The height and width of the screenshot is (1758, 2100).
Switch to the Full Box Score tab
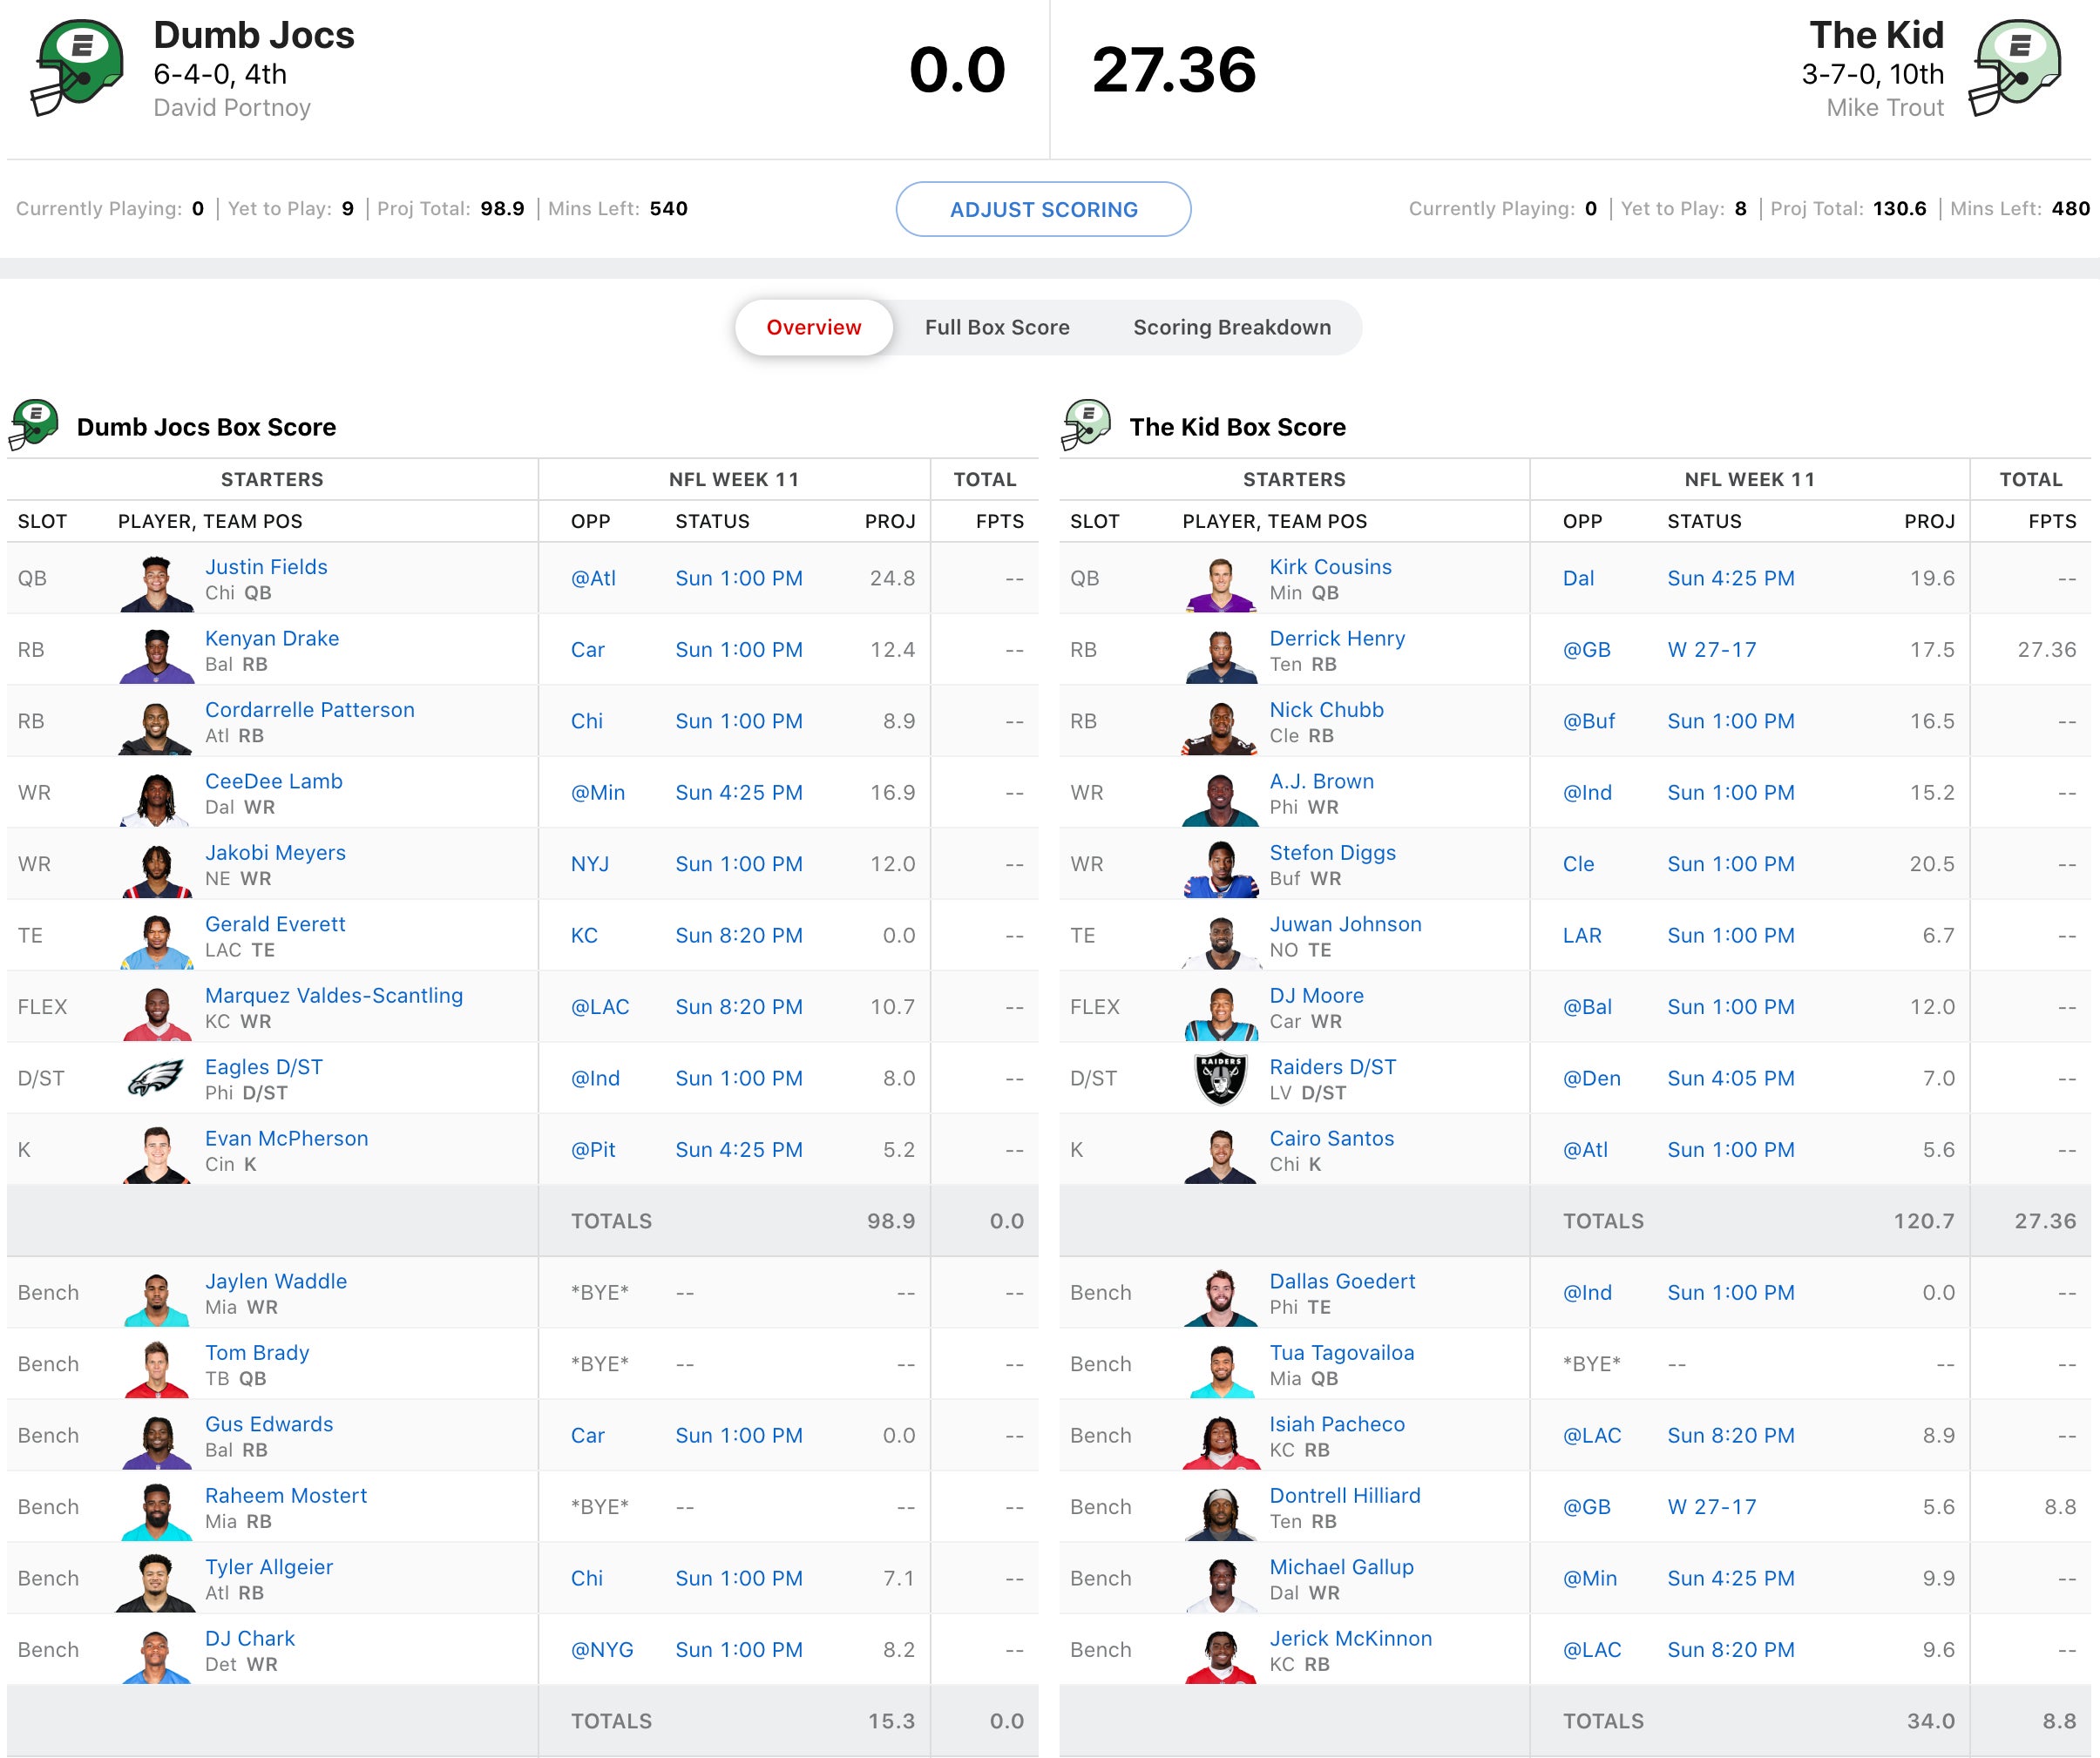[996, 327]
